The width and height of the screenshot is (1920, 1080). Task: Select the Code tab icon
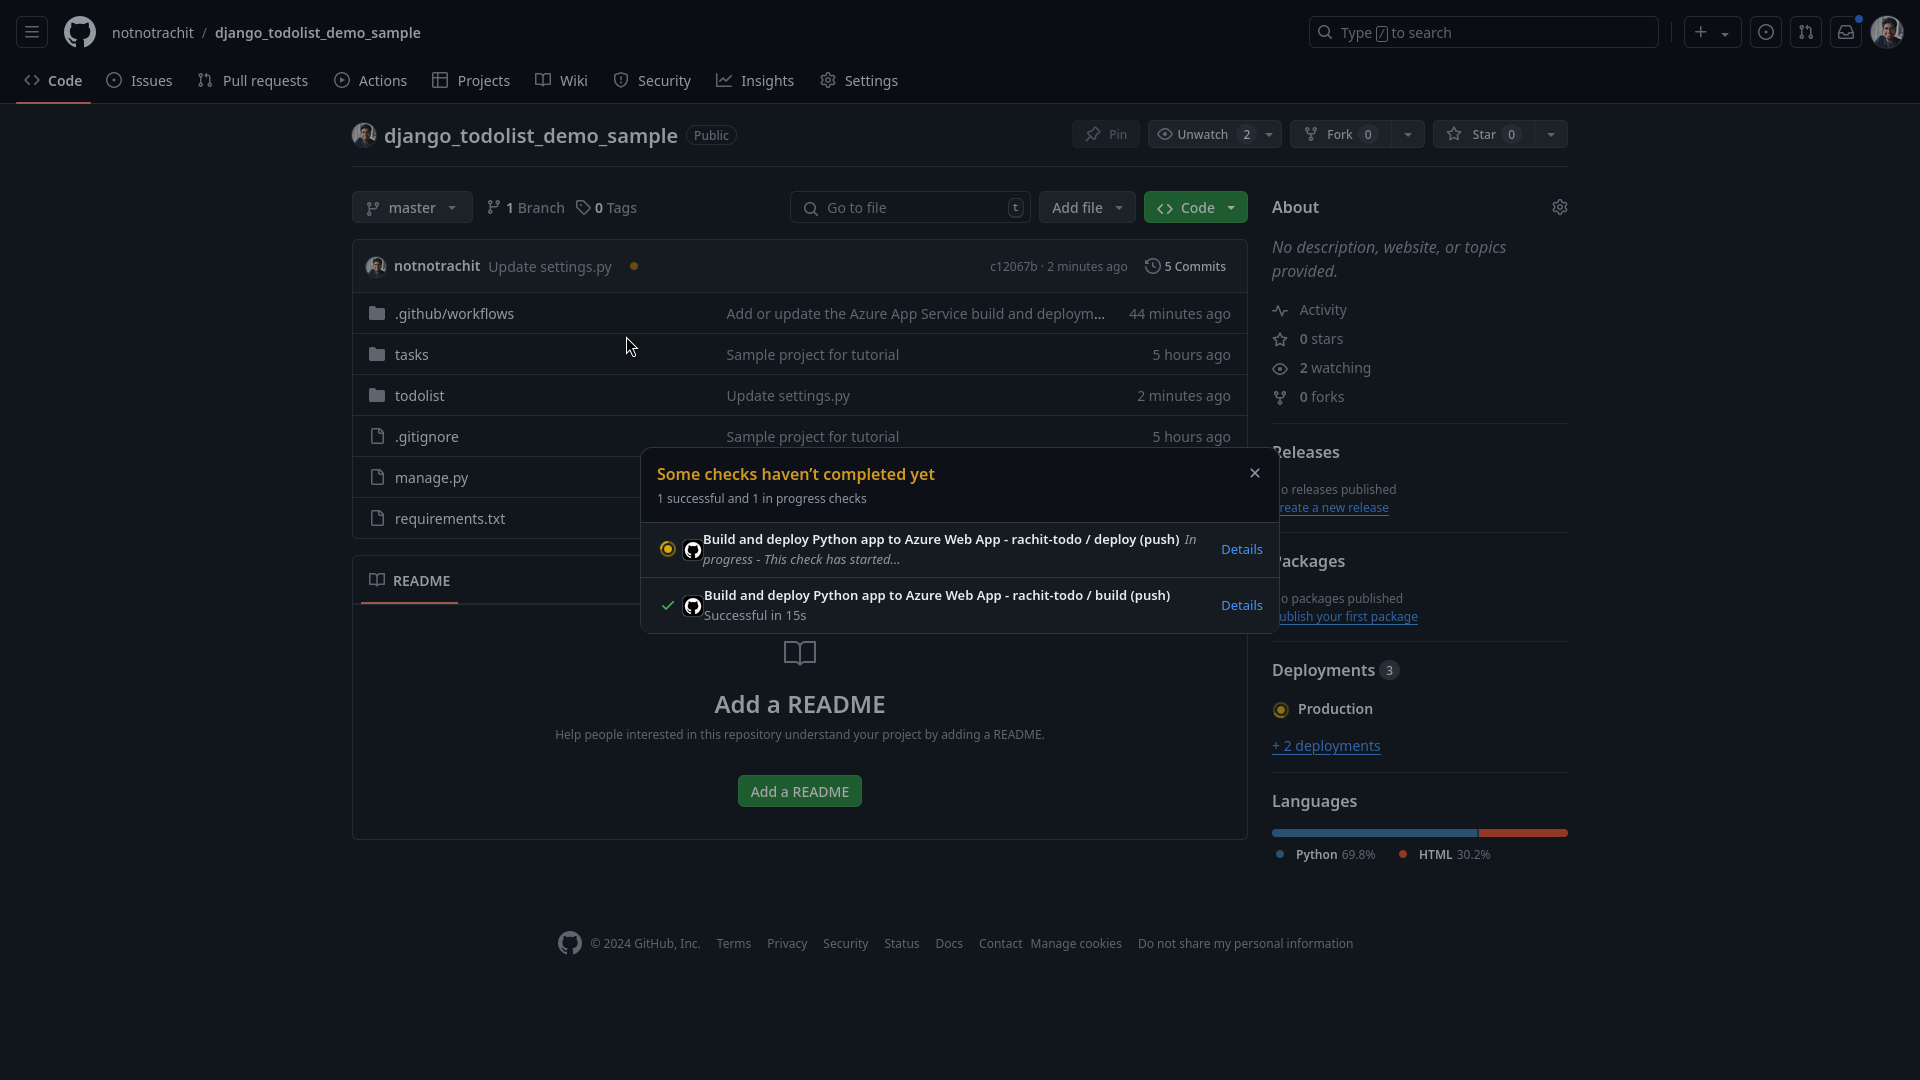pyautogui.click(x=31, y=80)
